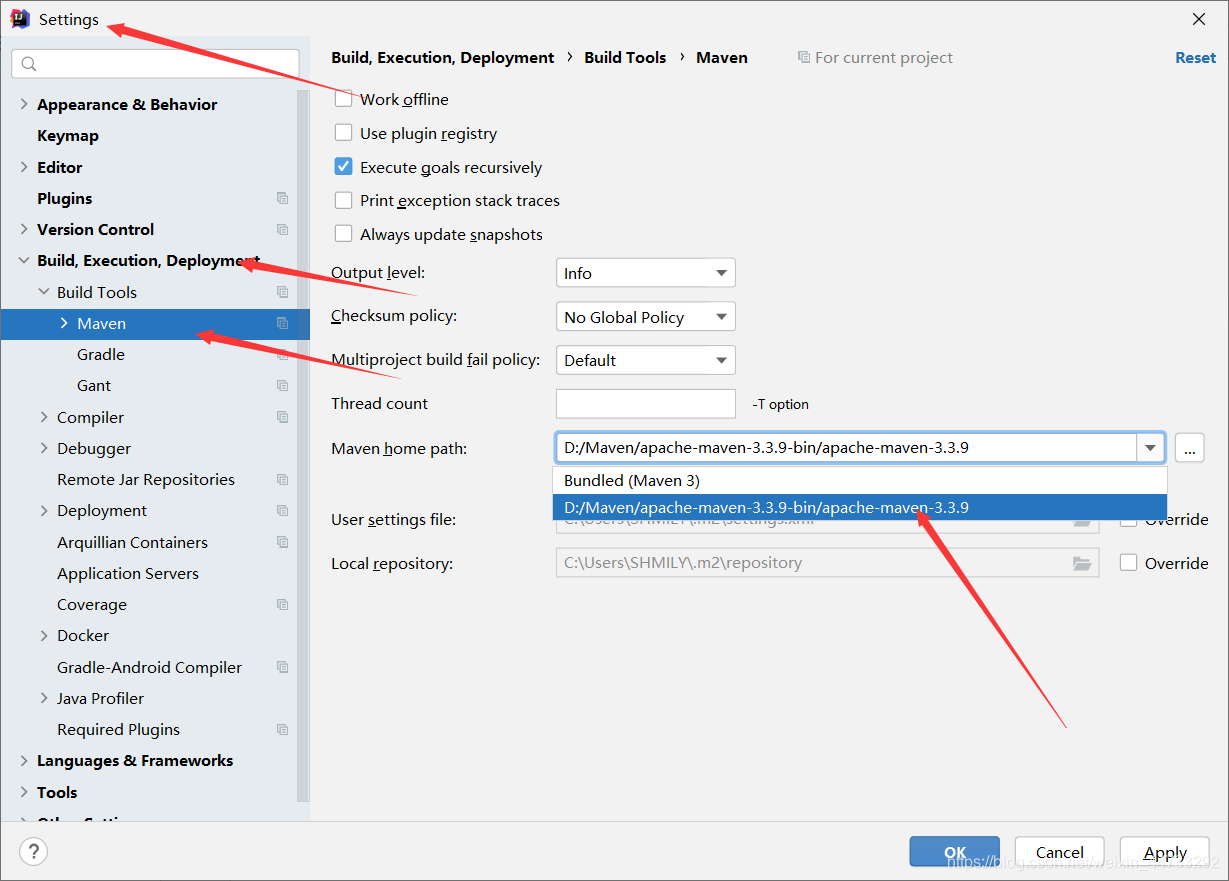1229x881 pixels.
Task: Click the project-level icon beside Required Plugins
Action: [x=283, y=729]
